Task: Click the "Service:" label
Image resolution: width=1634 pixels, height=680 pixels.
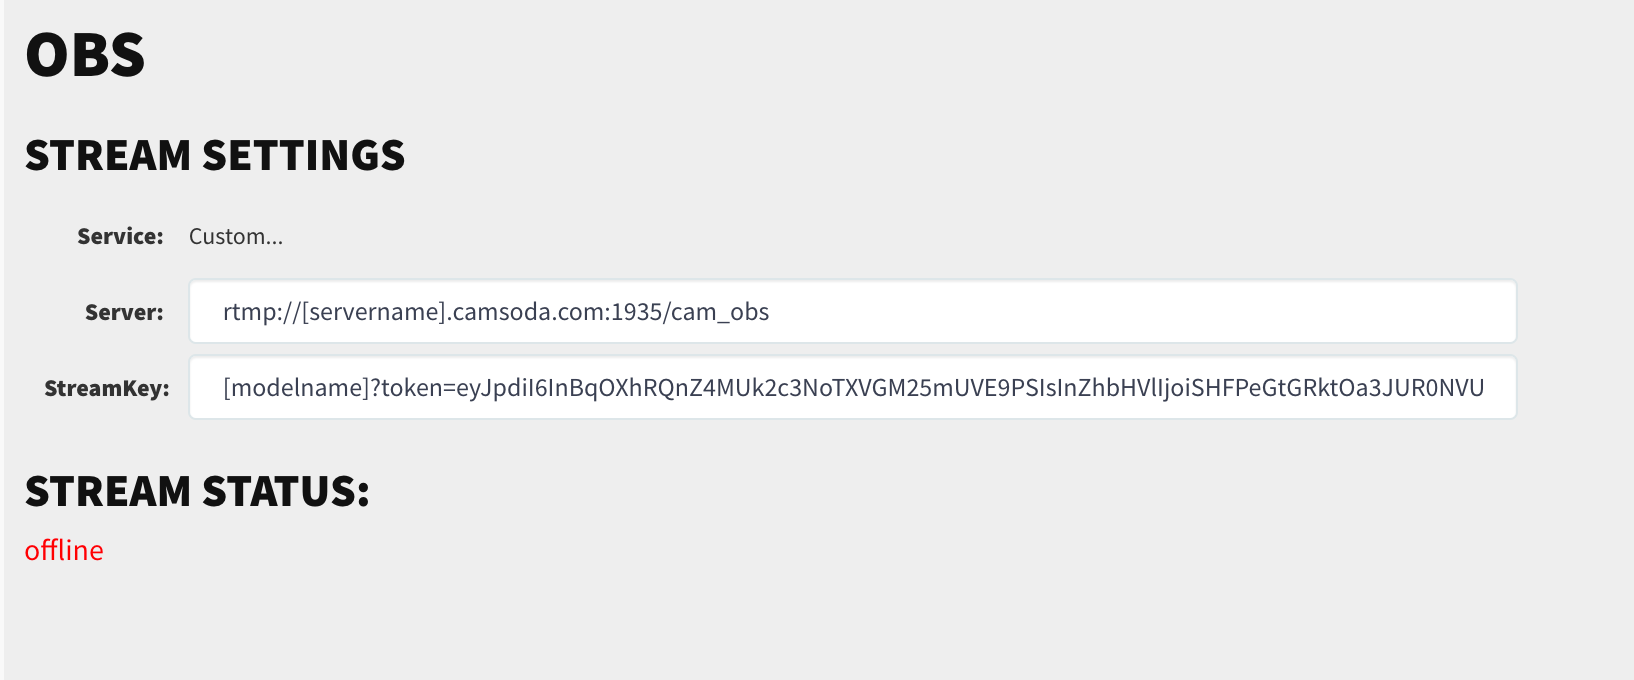Action: coord(120,237)
